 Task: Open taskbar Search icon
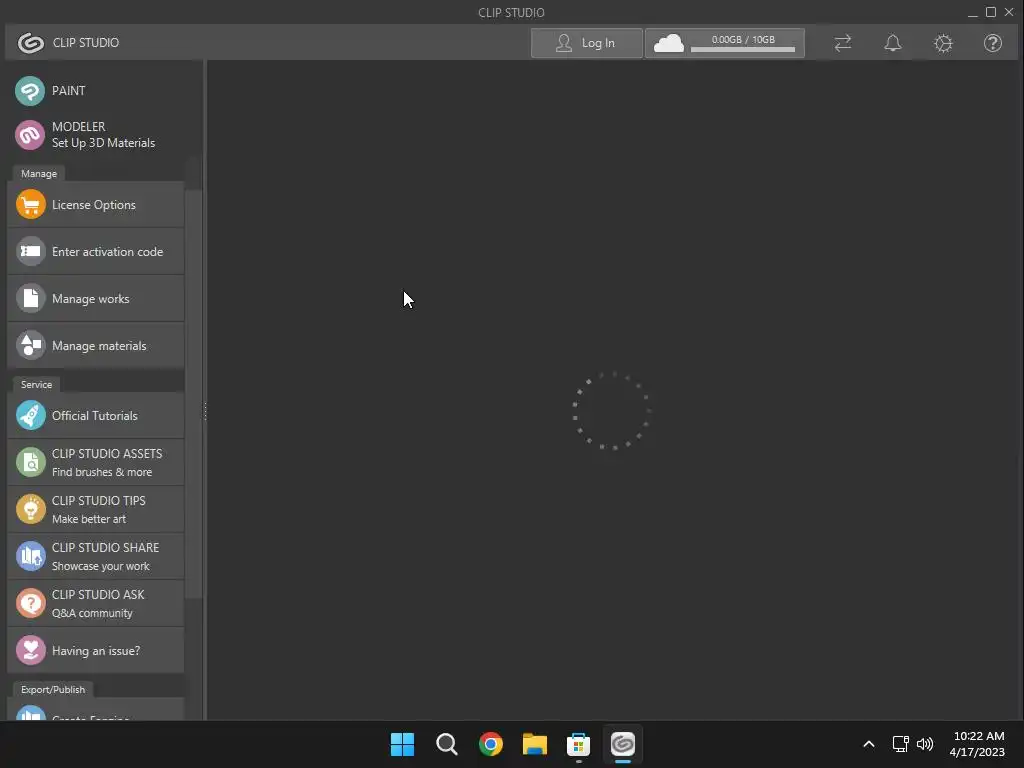[x=447, y=744]
